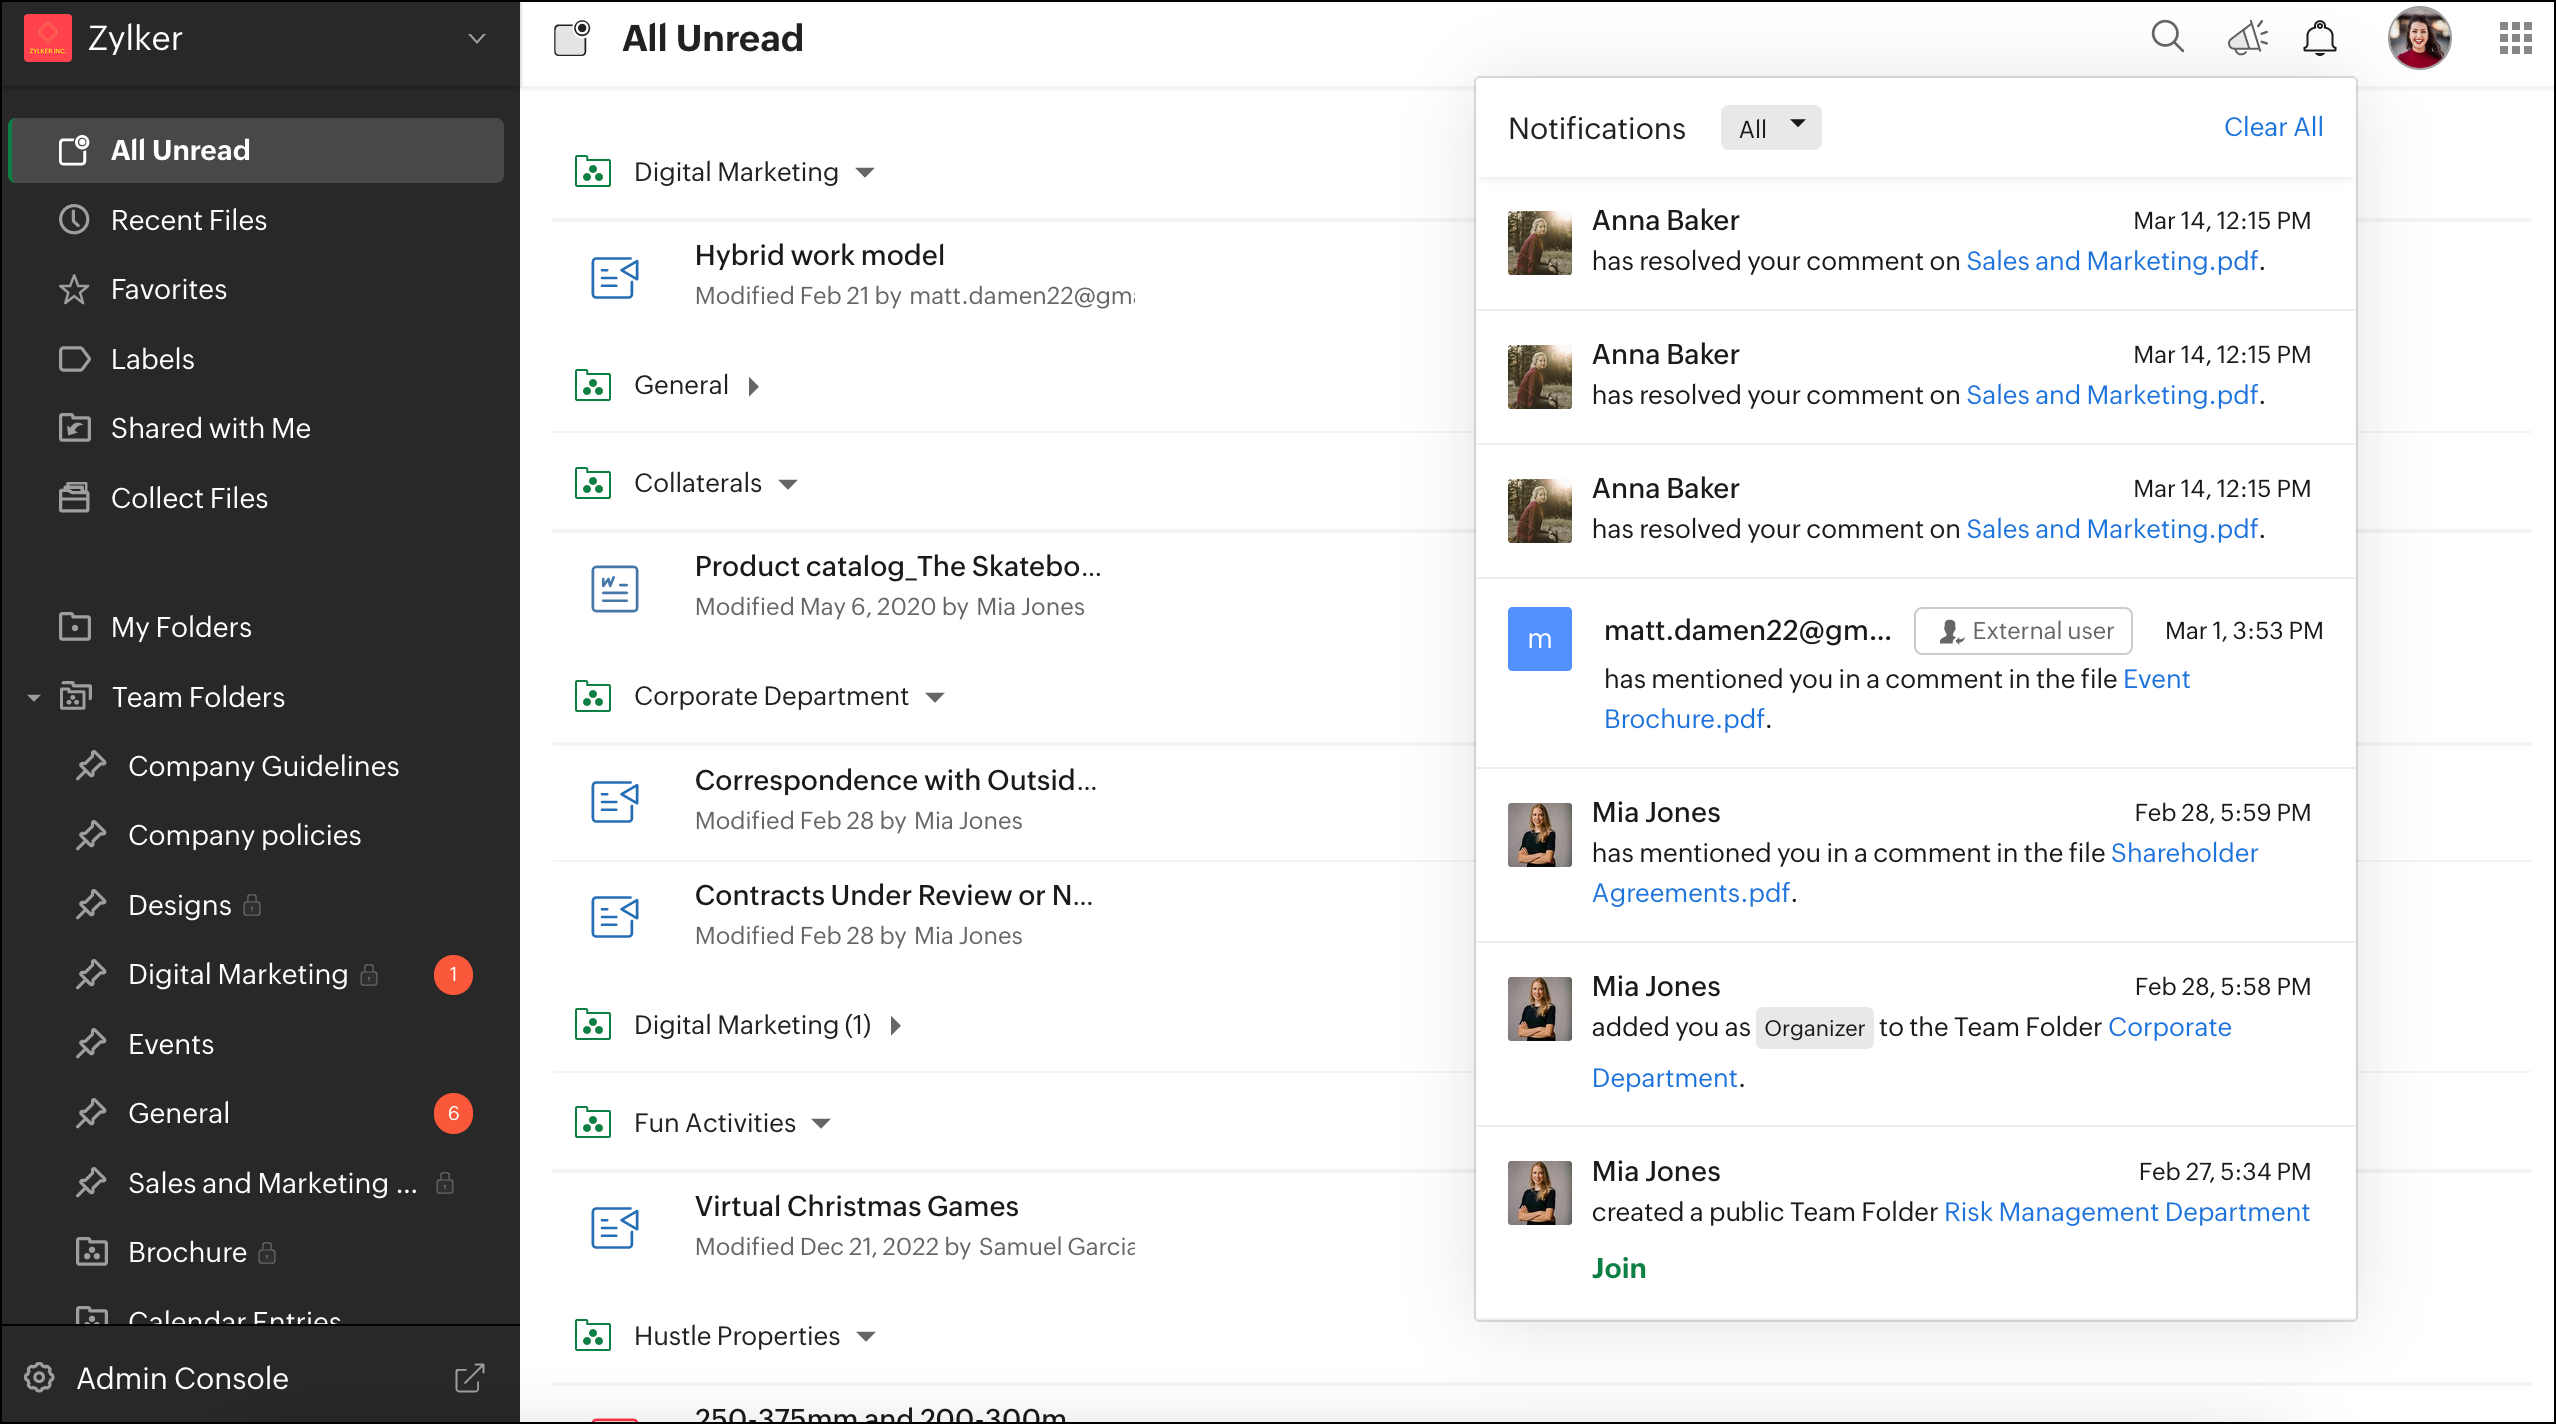2556x1424 pixels.
Task: Click the Hybrid work model file icon
Action: pyautogui.click(x=614, y=277)
